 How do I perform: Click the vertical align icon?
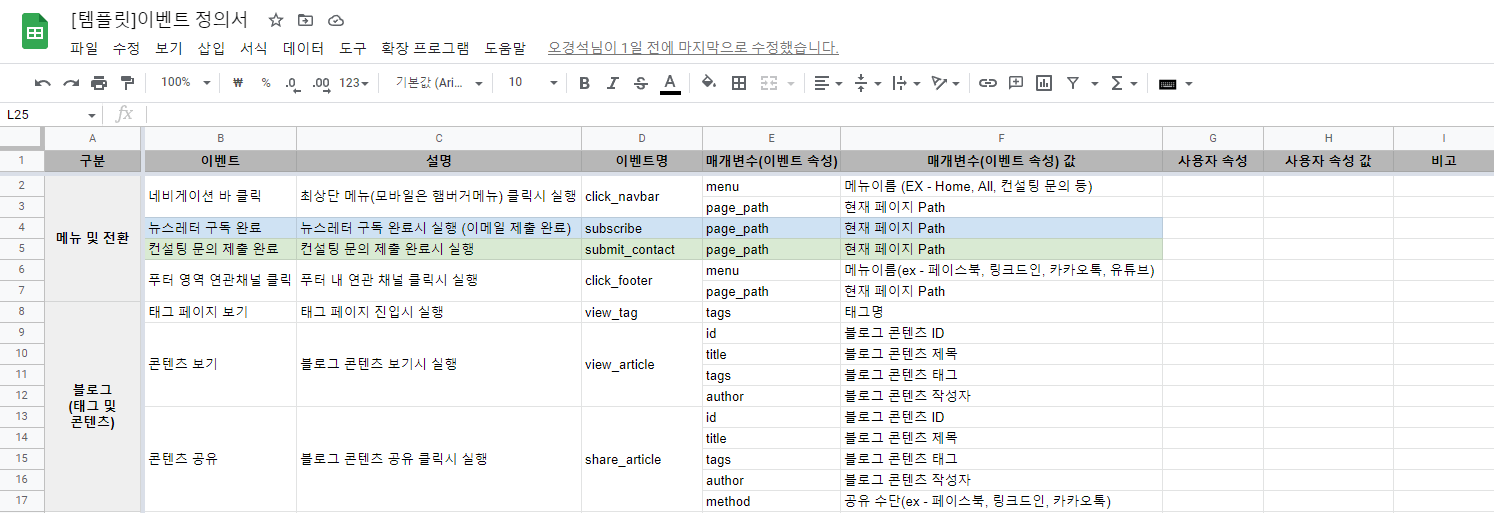coord(861,83)
